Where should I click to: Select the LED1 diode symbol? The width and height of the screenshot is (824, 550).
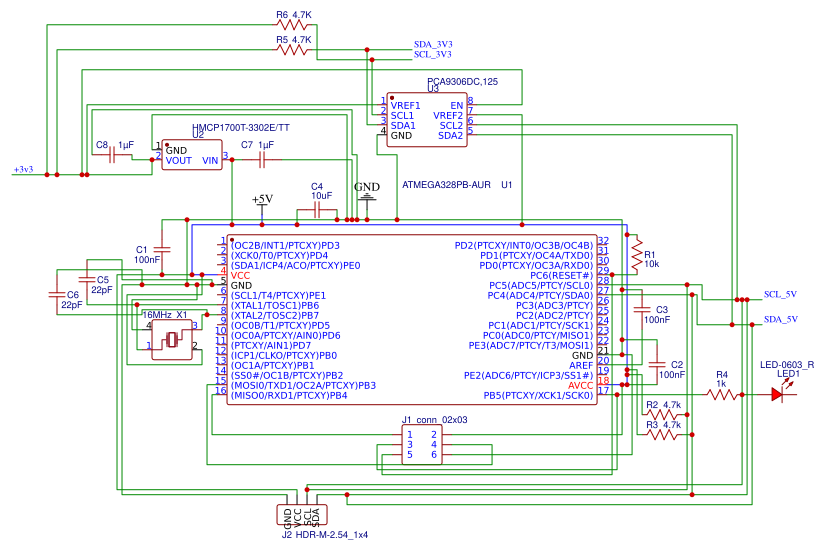[x=778, y=394]
